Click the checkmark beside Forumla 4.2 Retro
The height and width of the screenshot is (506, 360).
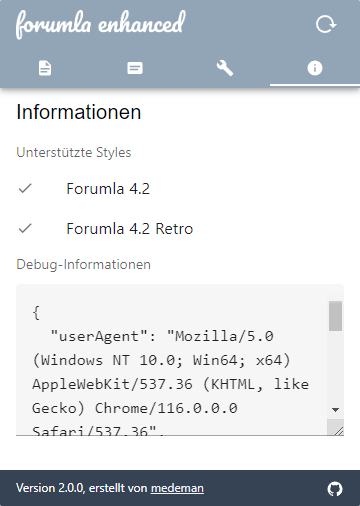(x=25, y=229)
